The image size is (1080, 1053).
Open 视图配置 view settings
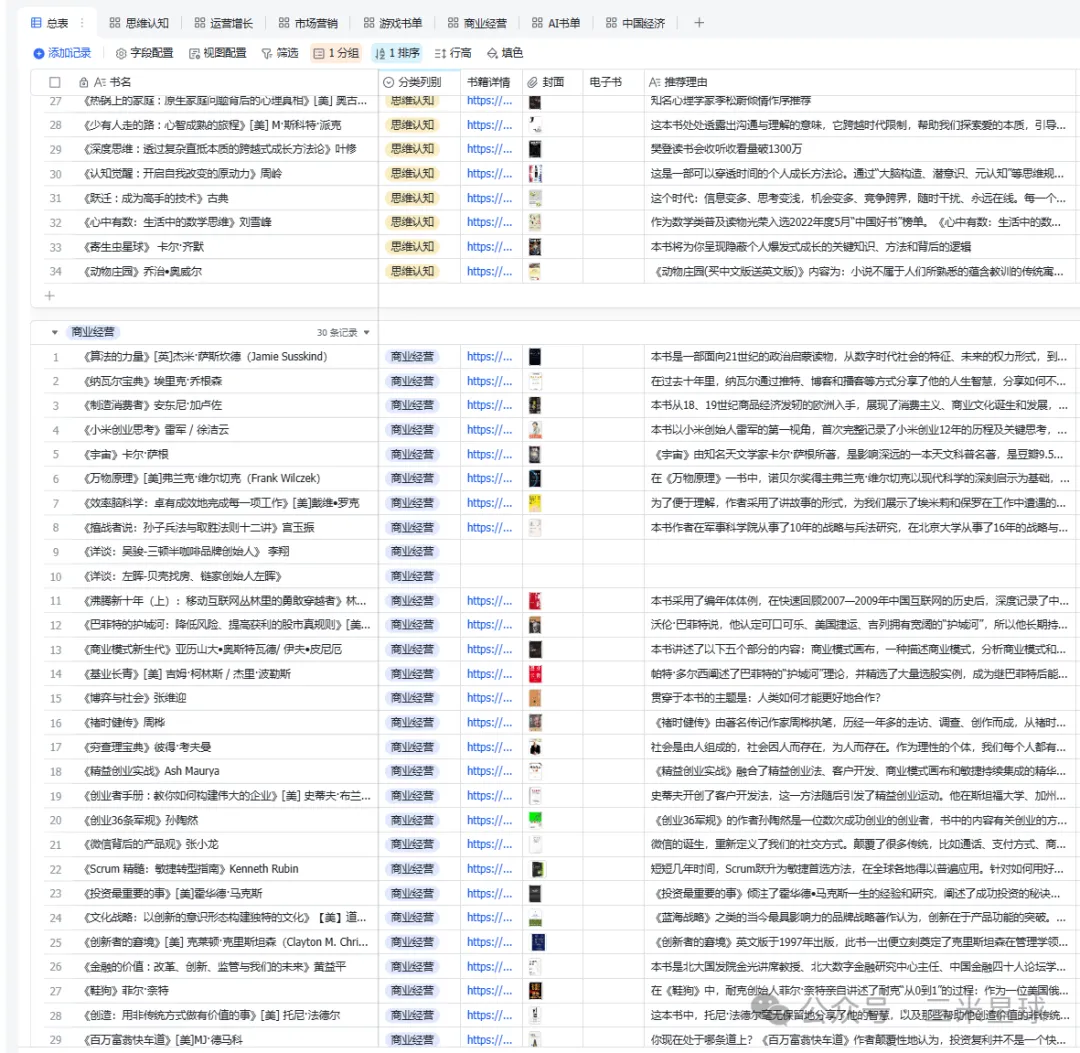pos(217,53)
